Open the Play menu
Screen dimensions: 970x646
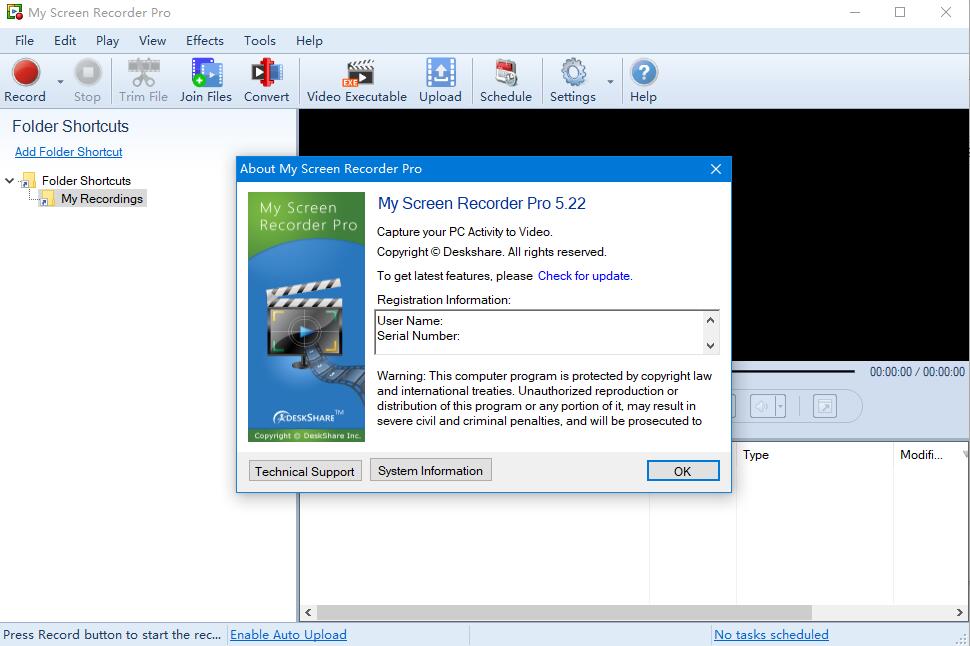pos(107,41)
